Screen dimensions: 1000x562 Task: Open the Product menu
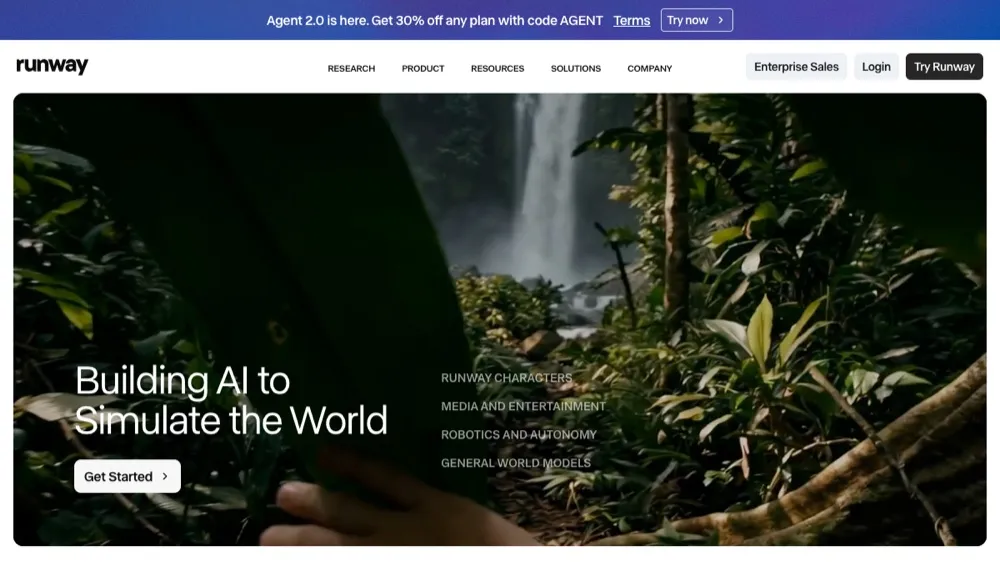[x=423, y=68]
